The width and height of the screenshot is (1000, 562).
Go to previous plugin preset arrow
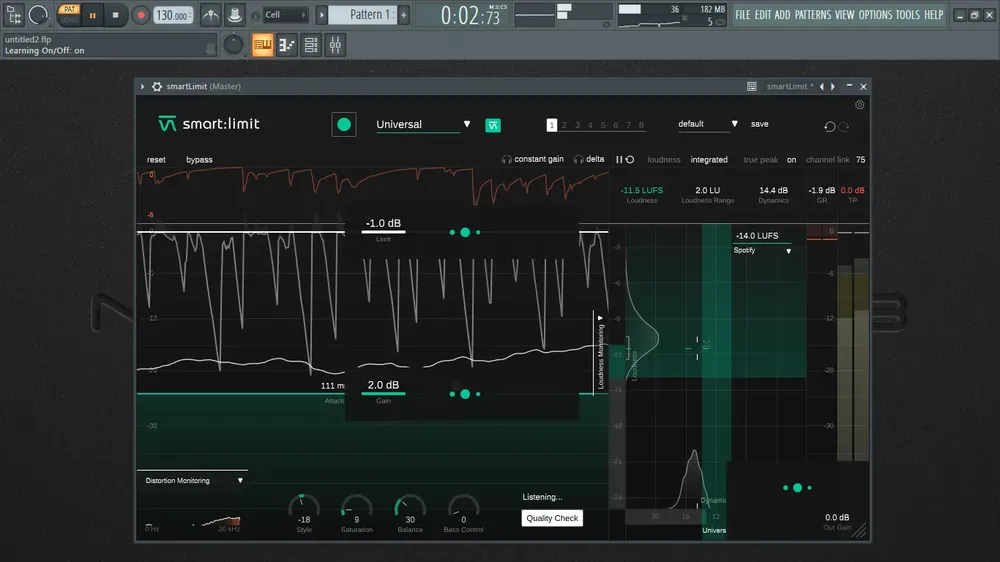point(821,87)
